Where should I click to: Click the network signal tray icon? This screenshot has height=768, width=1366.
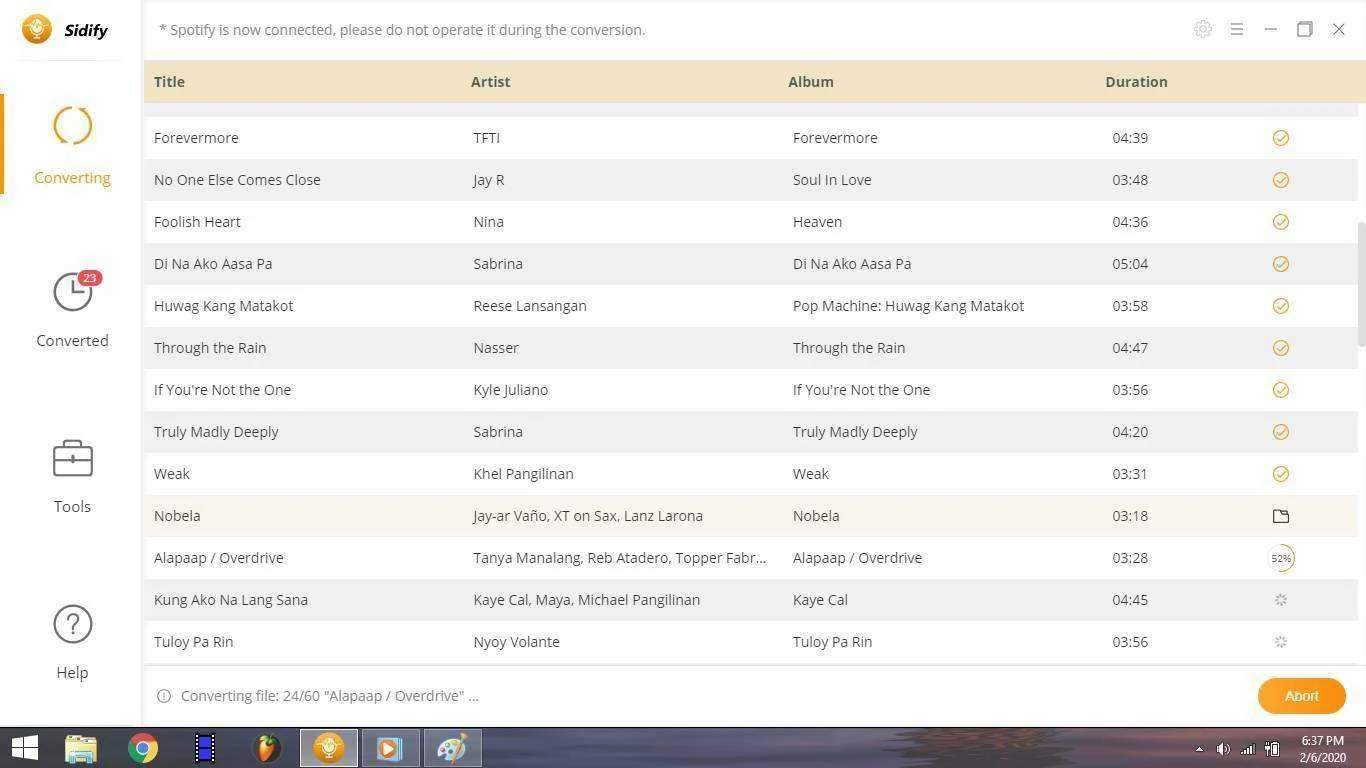tap(1247, 749)
